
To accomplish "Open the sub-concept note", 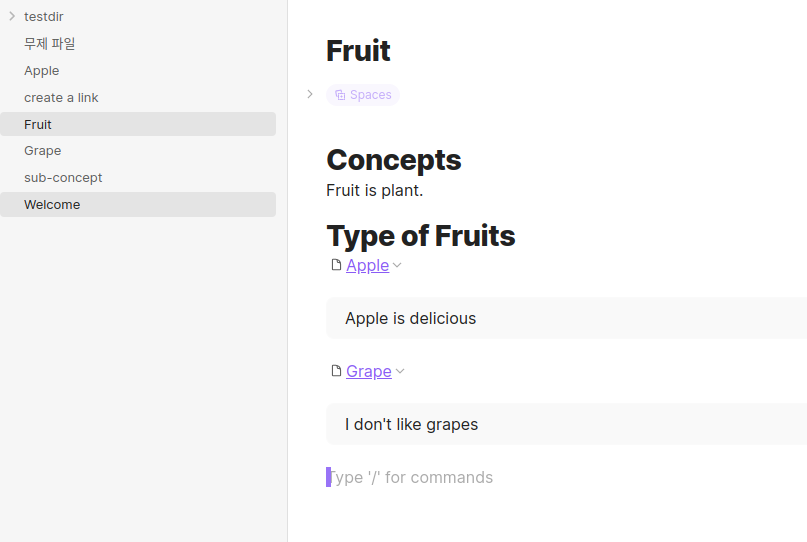I will pyautogui.click(x=63, y=177).
